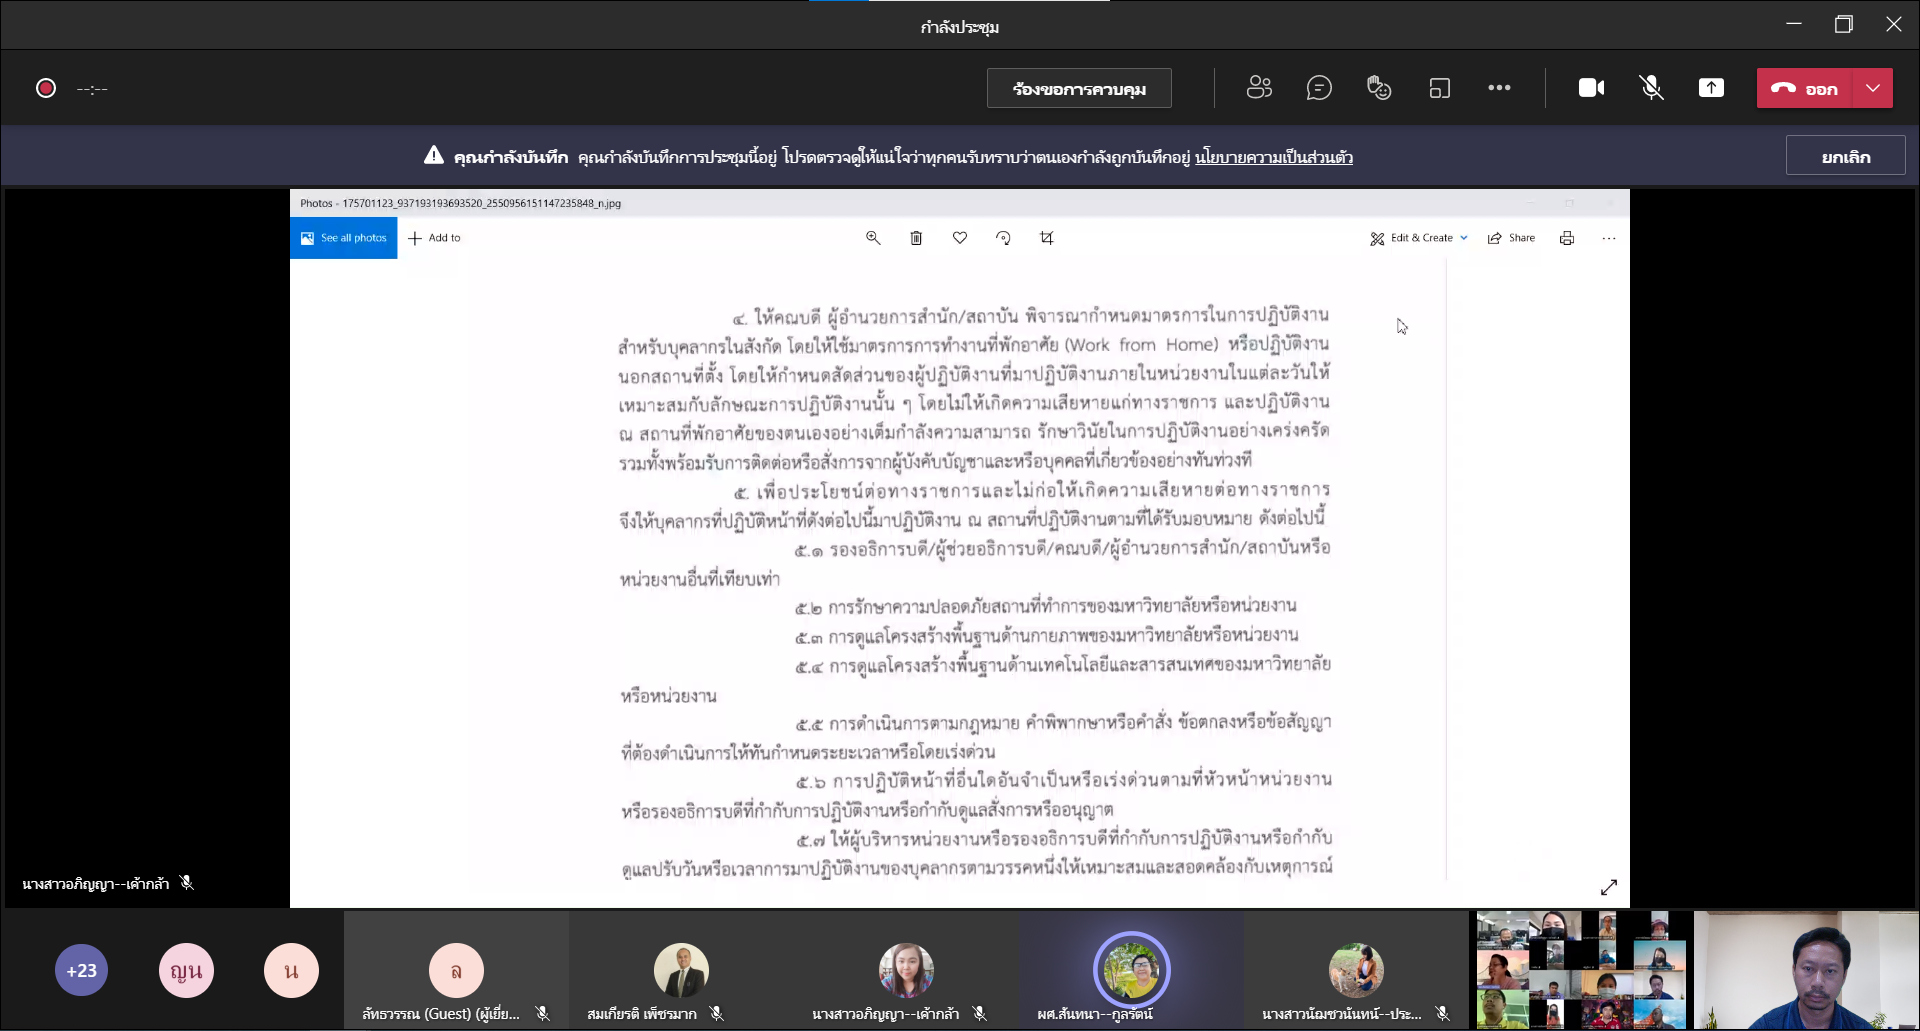Open the participants panel icon
The height and width of the screenshot is (1031, 1920).
(1259, 88)
